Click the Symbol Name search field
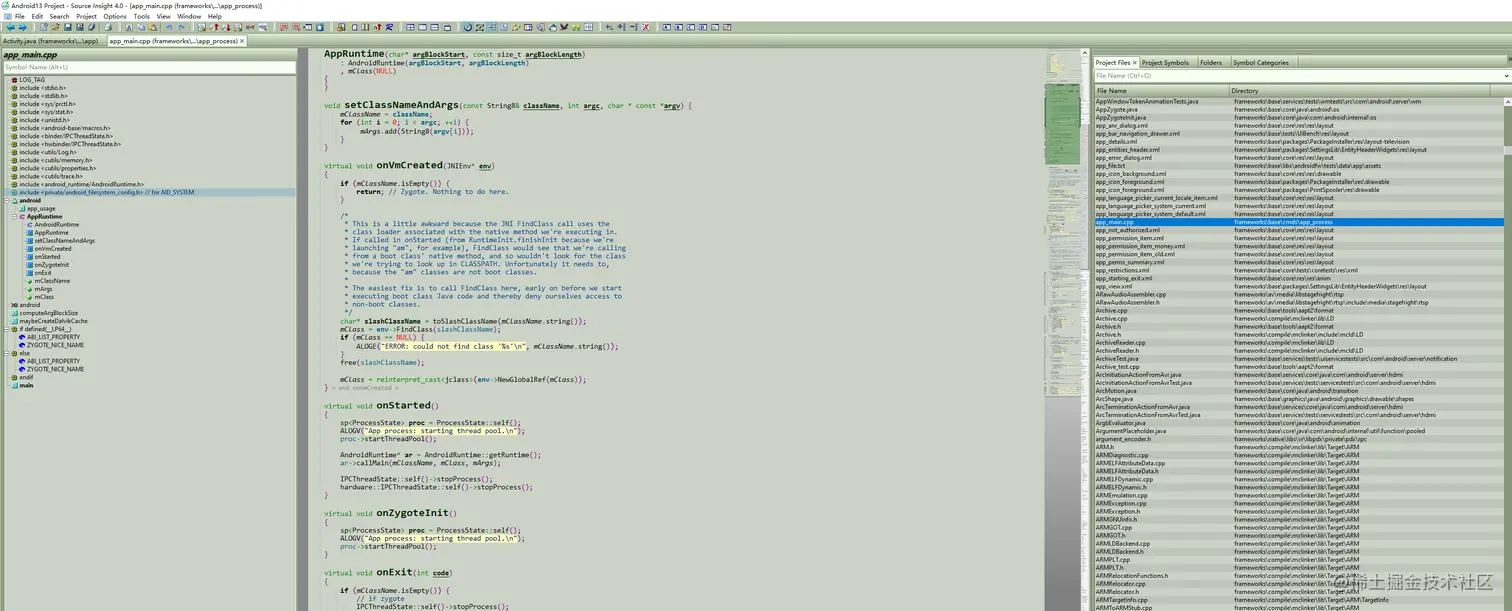1512x611 pixels. pos(149,67)
